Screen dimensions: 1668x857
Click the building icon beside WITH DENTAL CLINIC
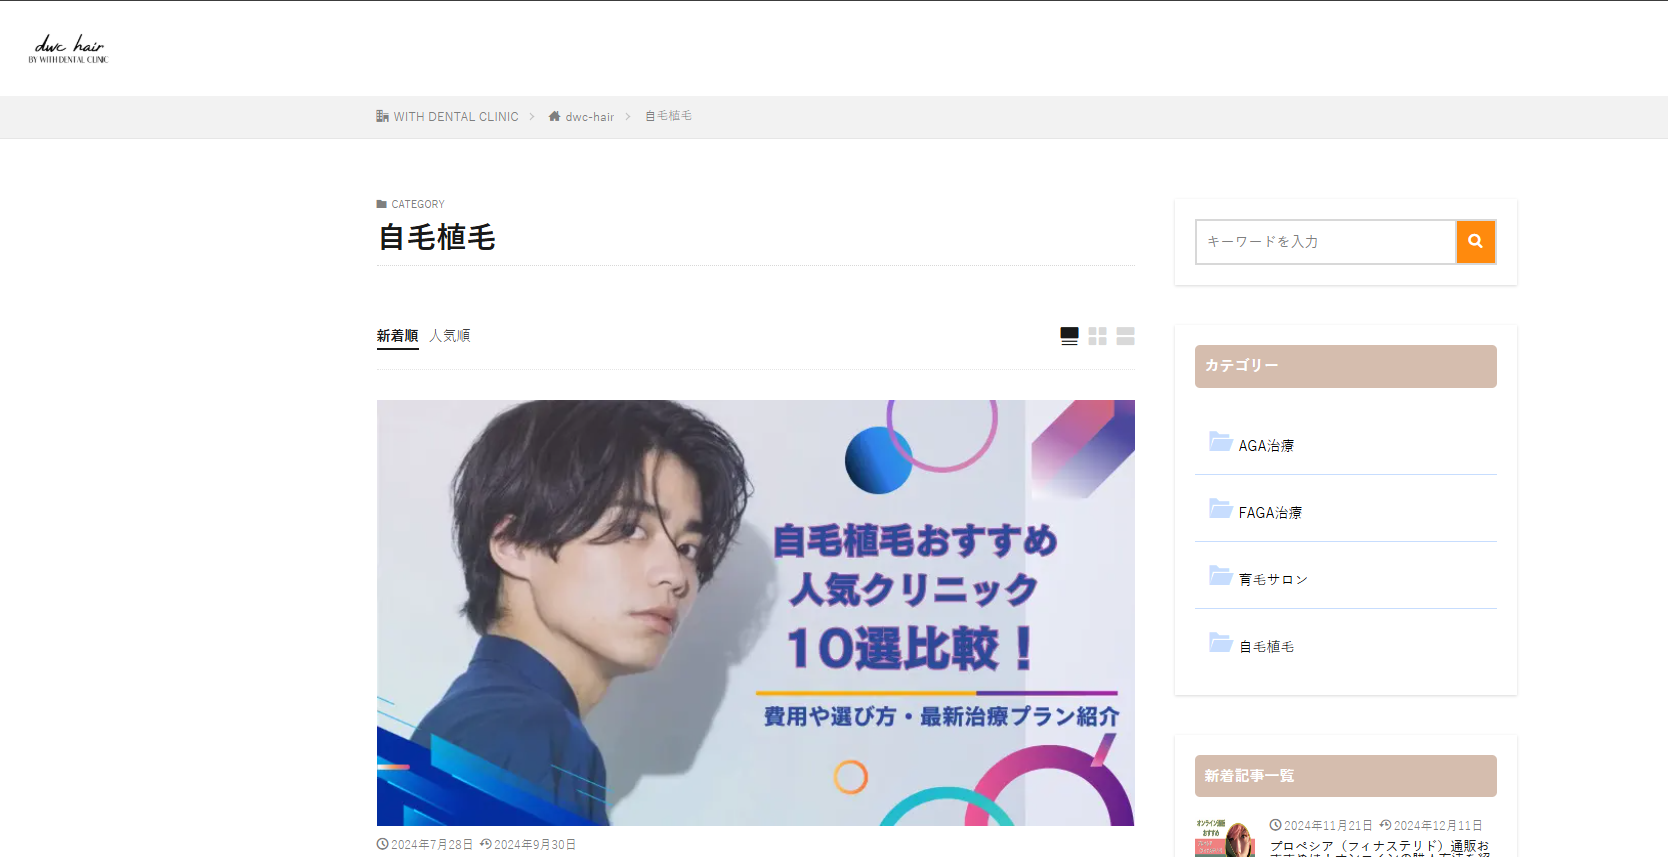(382, 116)
